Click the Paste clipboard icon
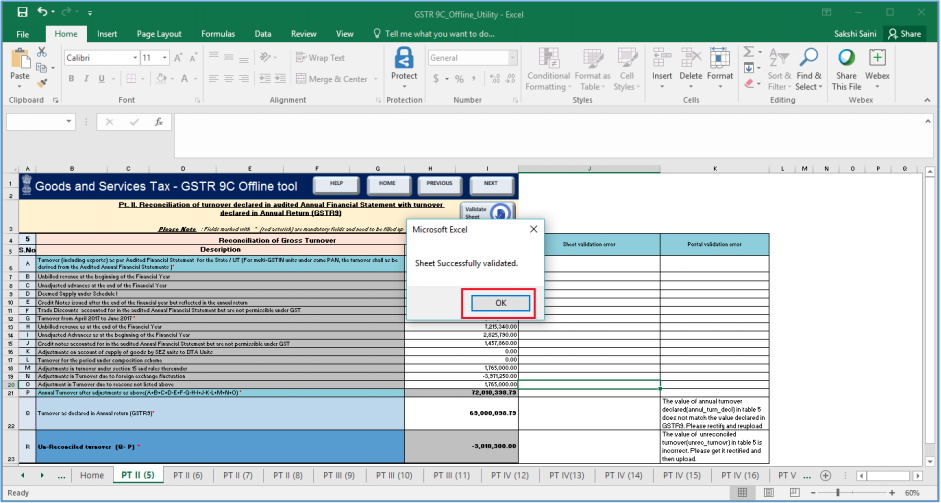This screenshot has height=503, width=941. 20,59
